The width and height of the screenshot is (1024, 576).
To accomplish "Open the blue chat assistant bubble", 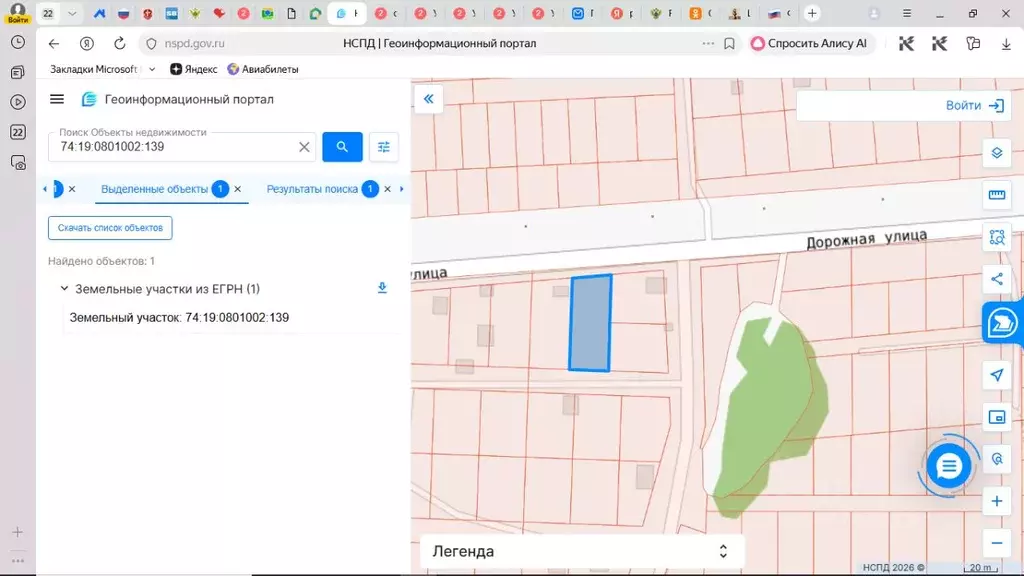I will [948, 466].
